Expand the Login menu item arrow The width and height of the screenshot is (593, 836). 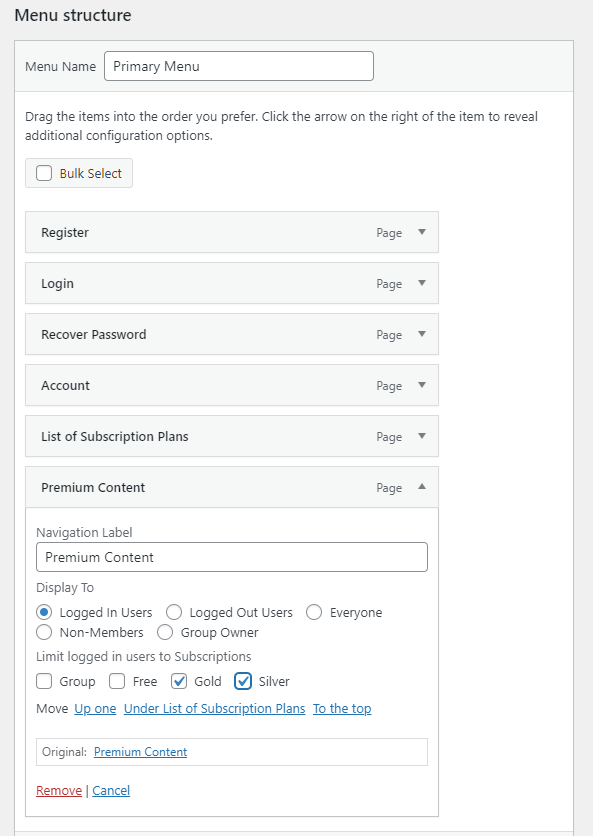tap(422, 283)
